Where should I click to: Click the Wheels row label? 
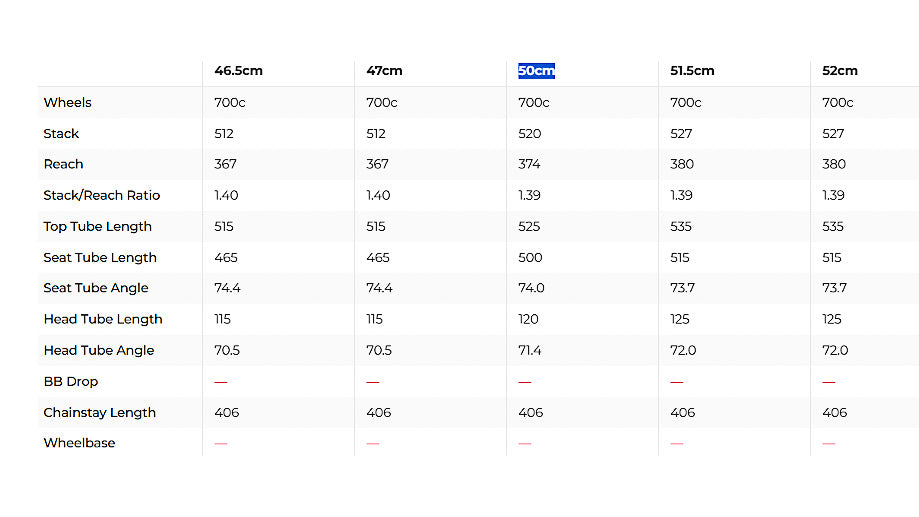coord(67,102)
